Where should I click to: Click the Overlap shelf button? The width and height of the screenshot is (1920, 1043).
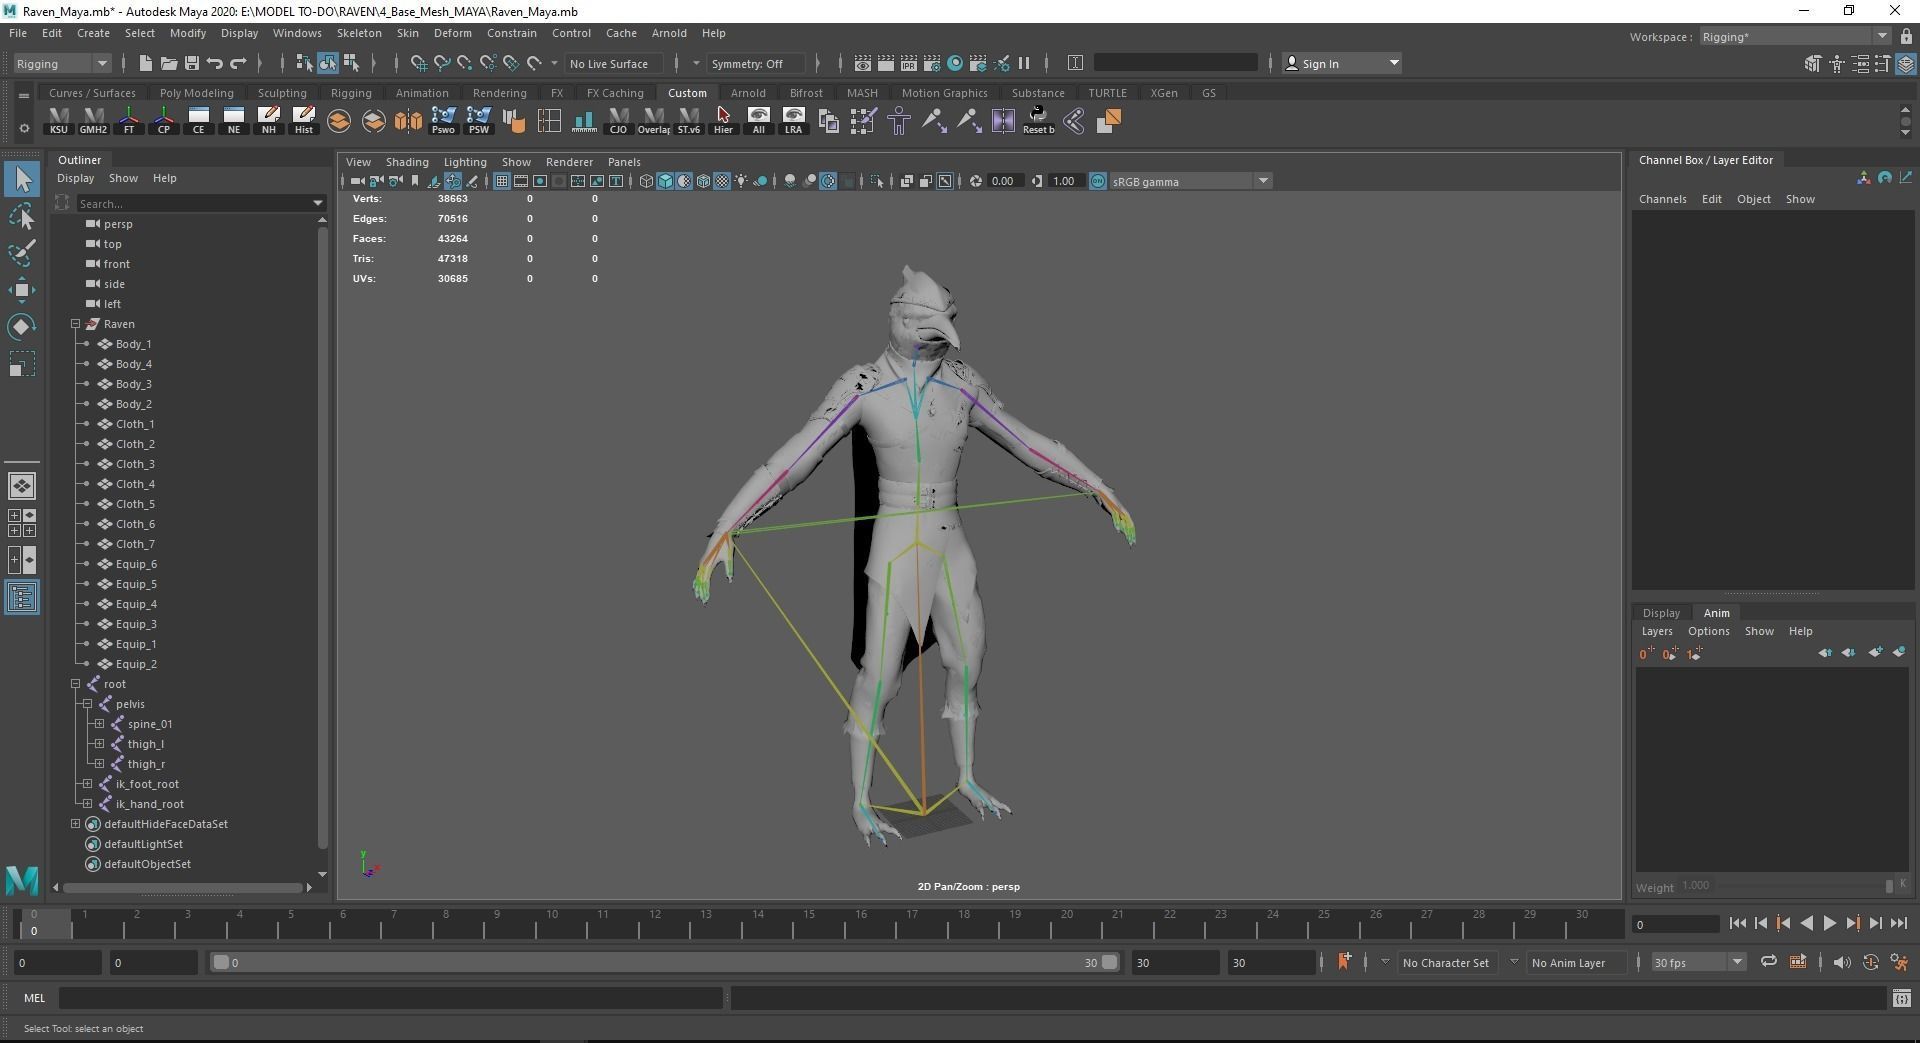click(654, 121)
